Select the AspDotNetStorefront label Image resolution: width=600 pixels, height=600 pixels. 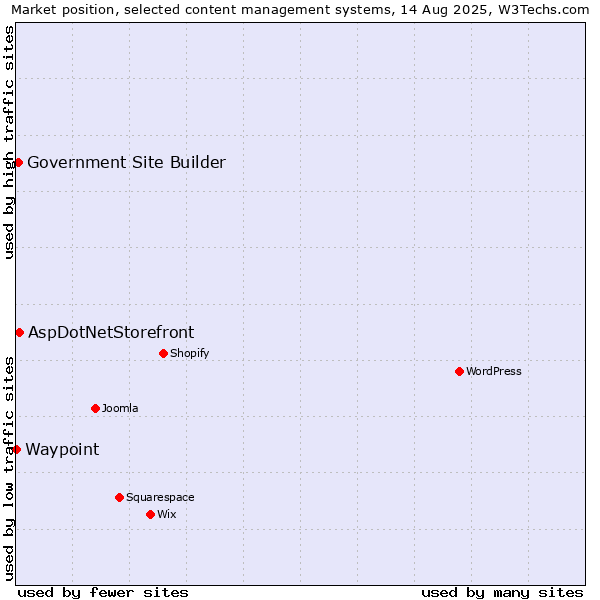click(x=111, y=333)
